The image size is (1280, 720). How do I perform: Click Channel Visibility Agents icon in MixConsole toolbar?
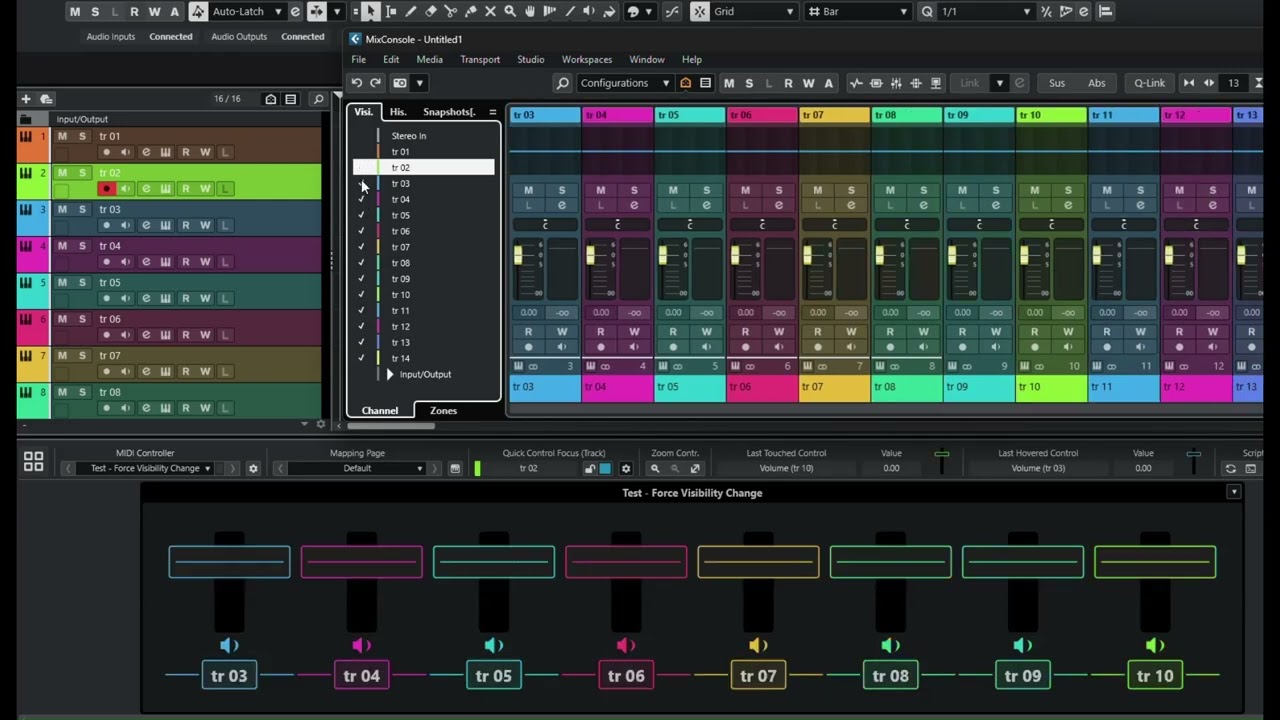pyautogui.click(x=685, y=83)
